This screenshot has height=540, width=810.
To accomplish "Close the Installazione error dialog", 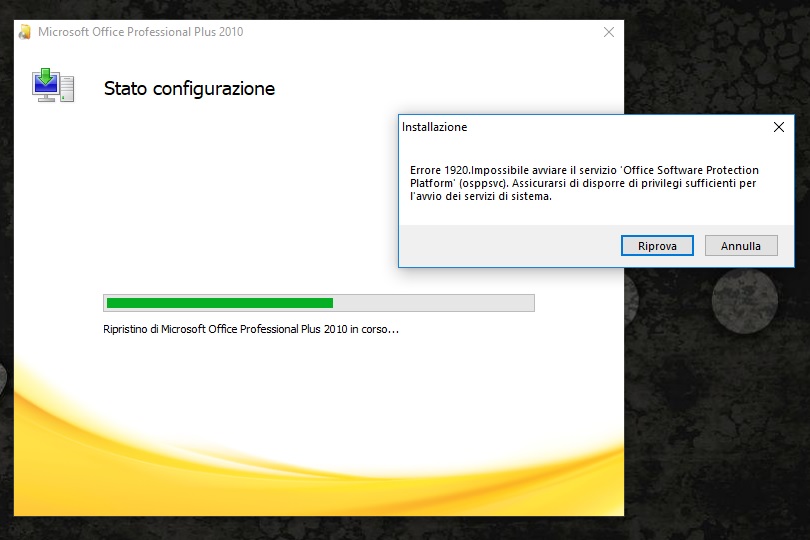I will [x=779, y=127].
